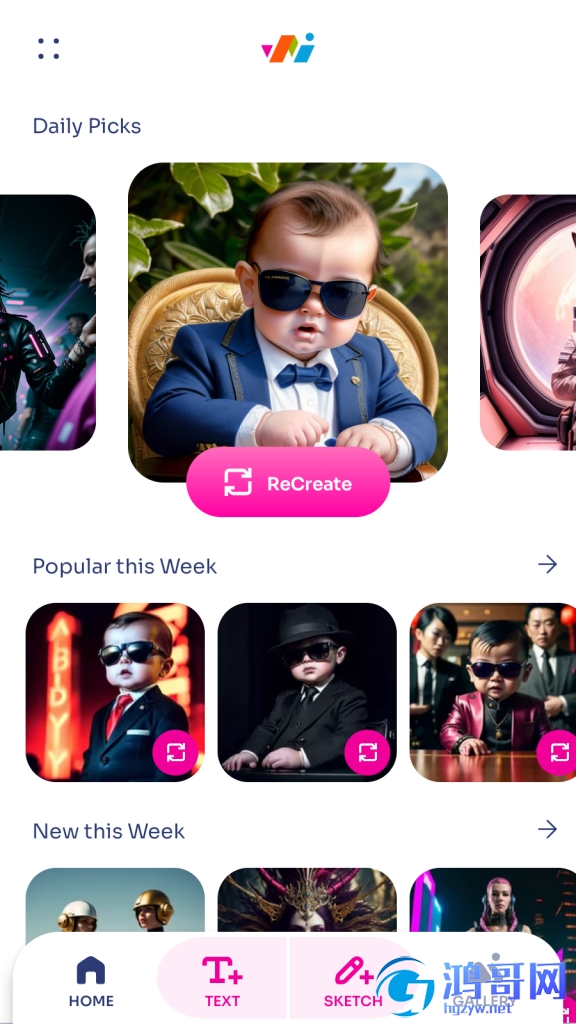
Task: Switch to the SKETCH tab
Action: [x=353, y=982]
